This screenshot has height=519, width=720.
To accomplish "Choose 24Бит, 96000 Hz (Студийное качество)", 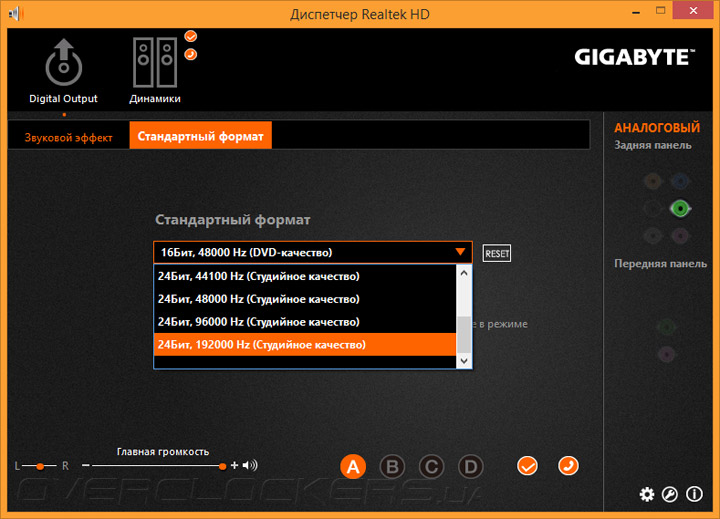I will [x=305, y=322].
